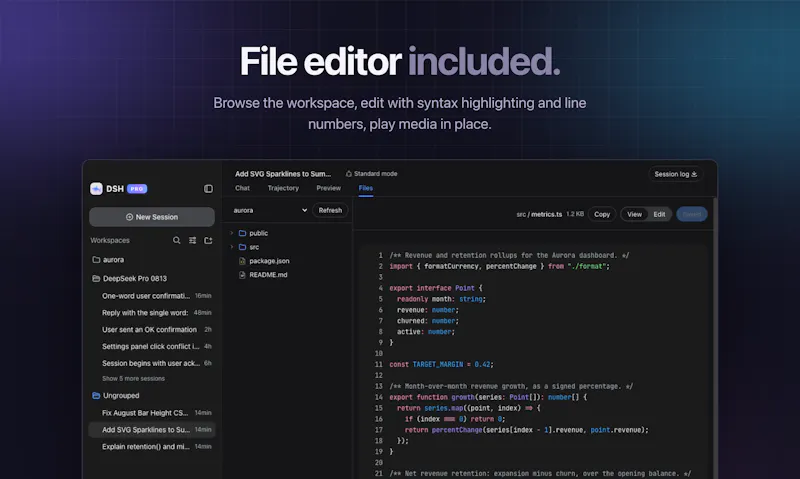Viewport: 800px width, 479px height.
Task: Expand the public folder chevron
Action: 232,233
